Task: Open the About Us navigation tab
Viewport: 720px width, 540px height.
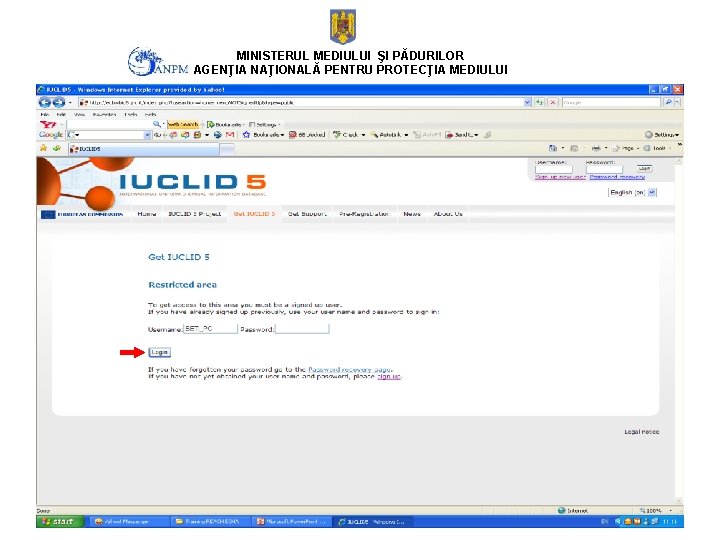Action: click(448, 214)
